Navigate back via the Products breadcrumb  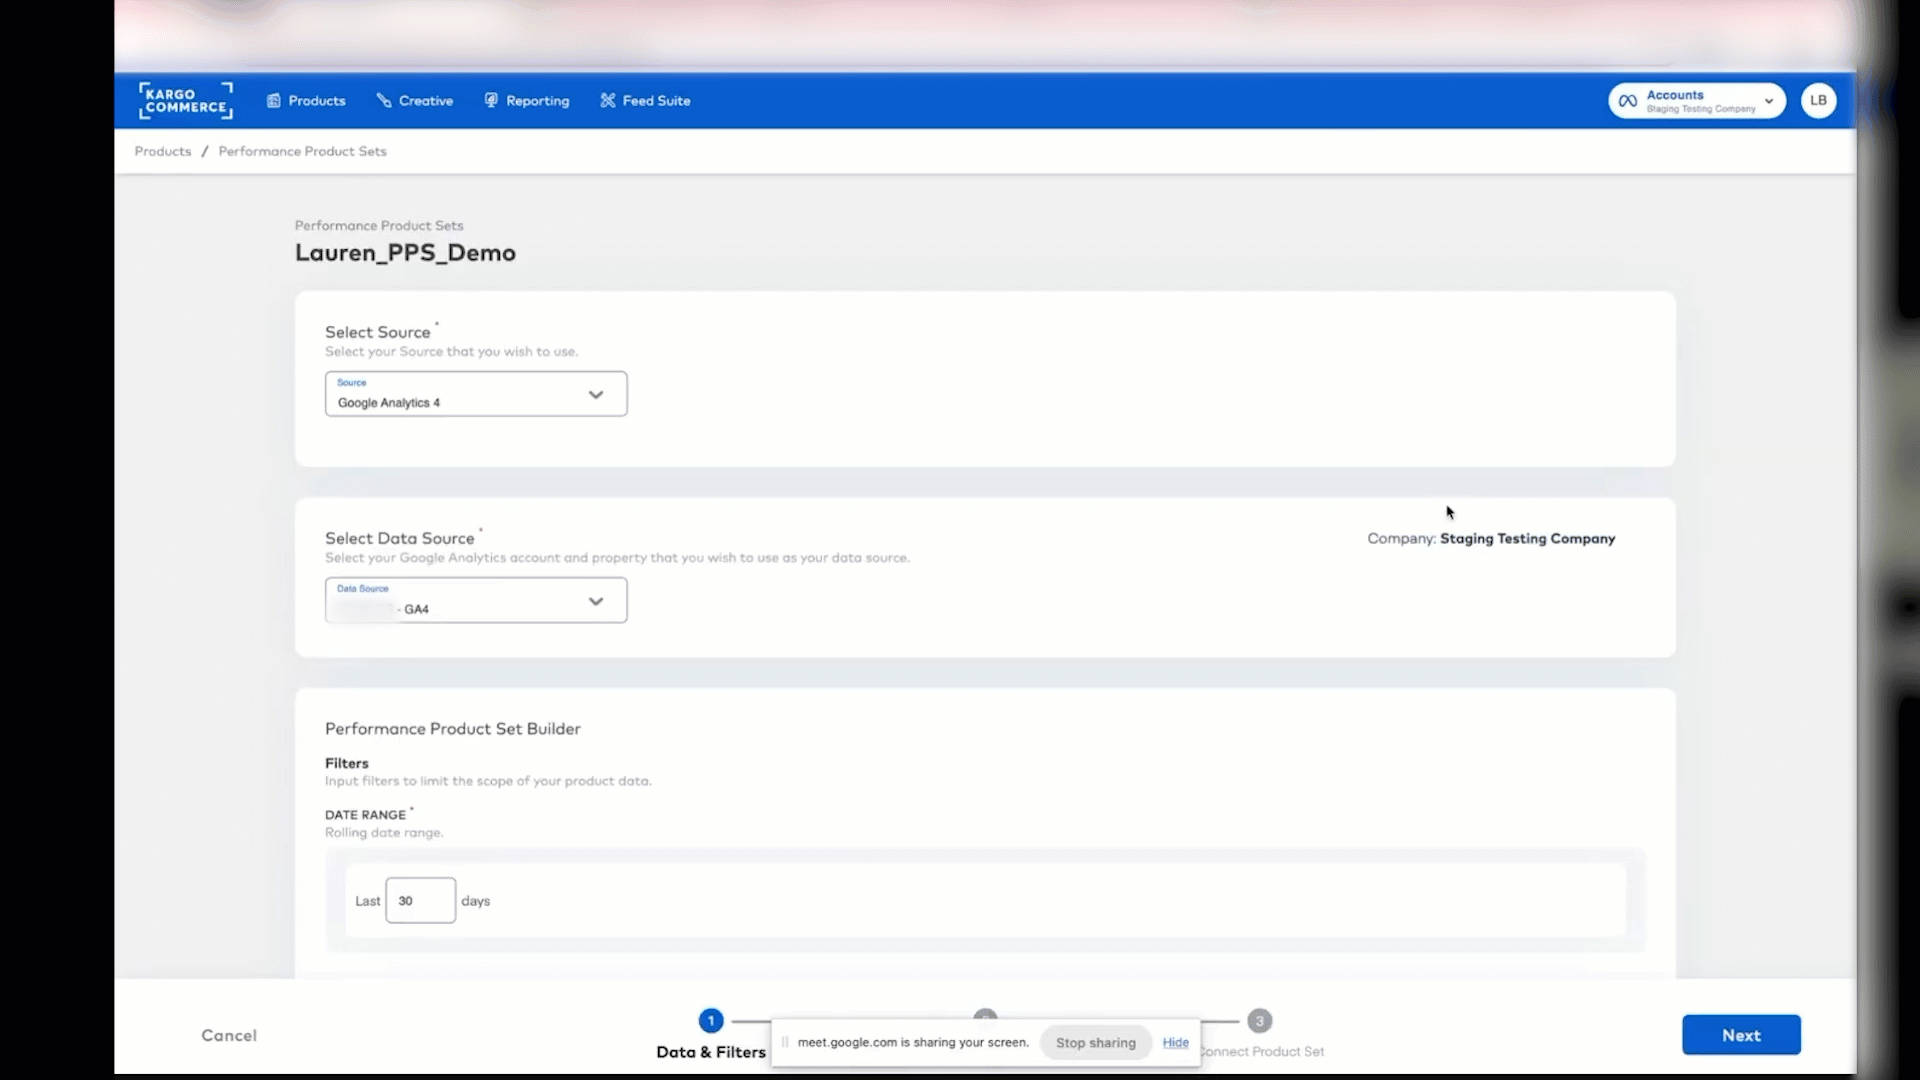click(x=162, y=151)
